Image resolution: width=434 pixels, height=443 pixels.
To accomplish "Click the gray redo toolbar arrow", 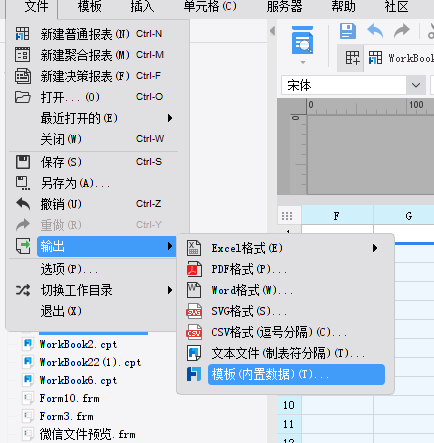I will [402, 31].
